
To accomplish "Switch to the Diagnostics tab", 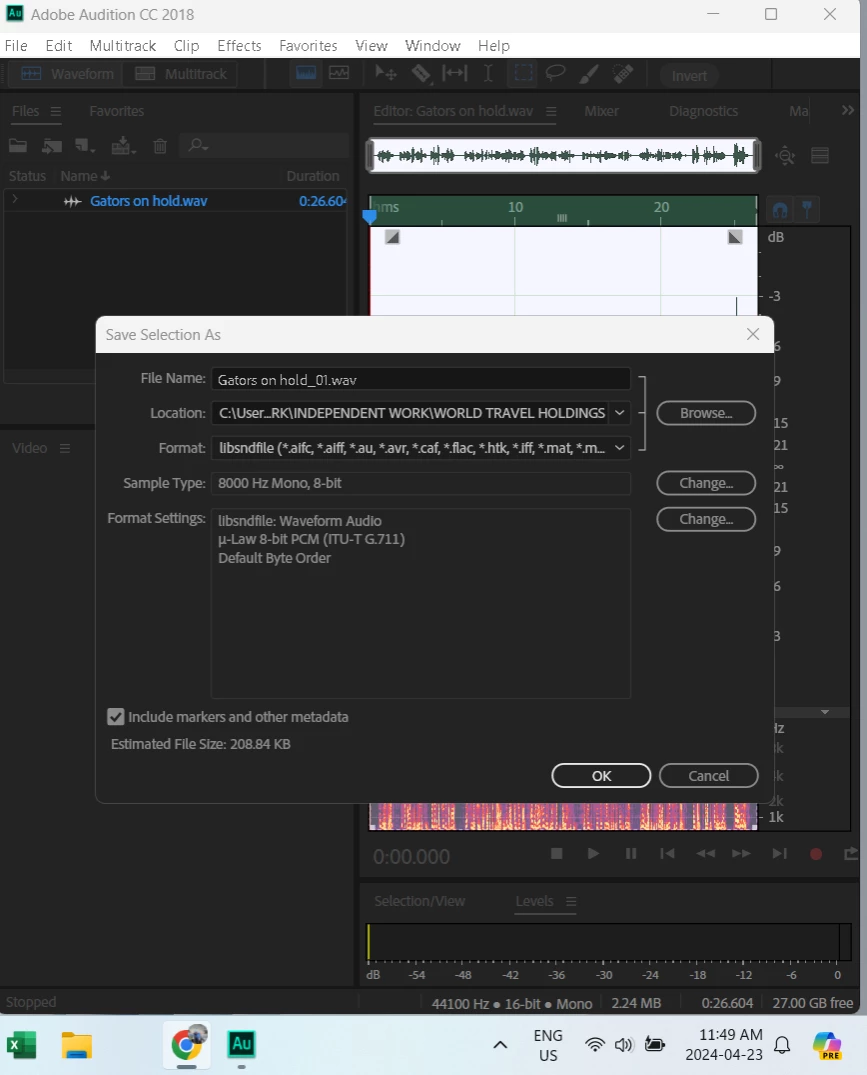I will pos(703,111).
